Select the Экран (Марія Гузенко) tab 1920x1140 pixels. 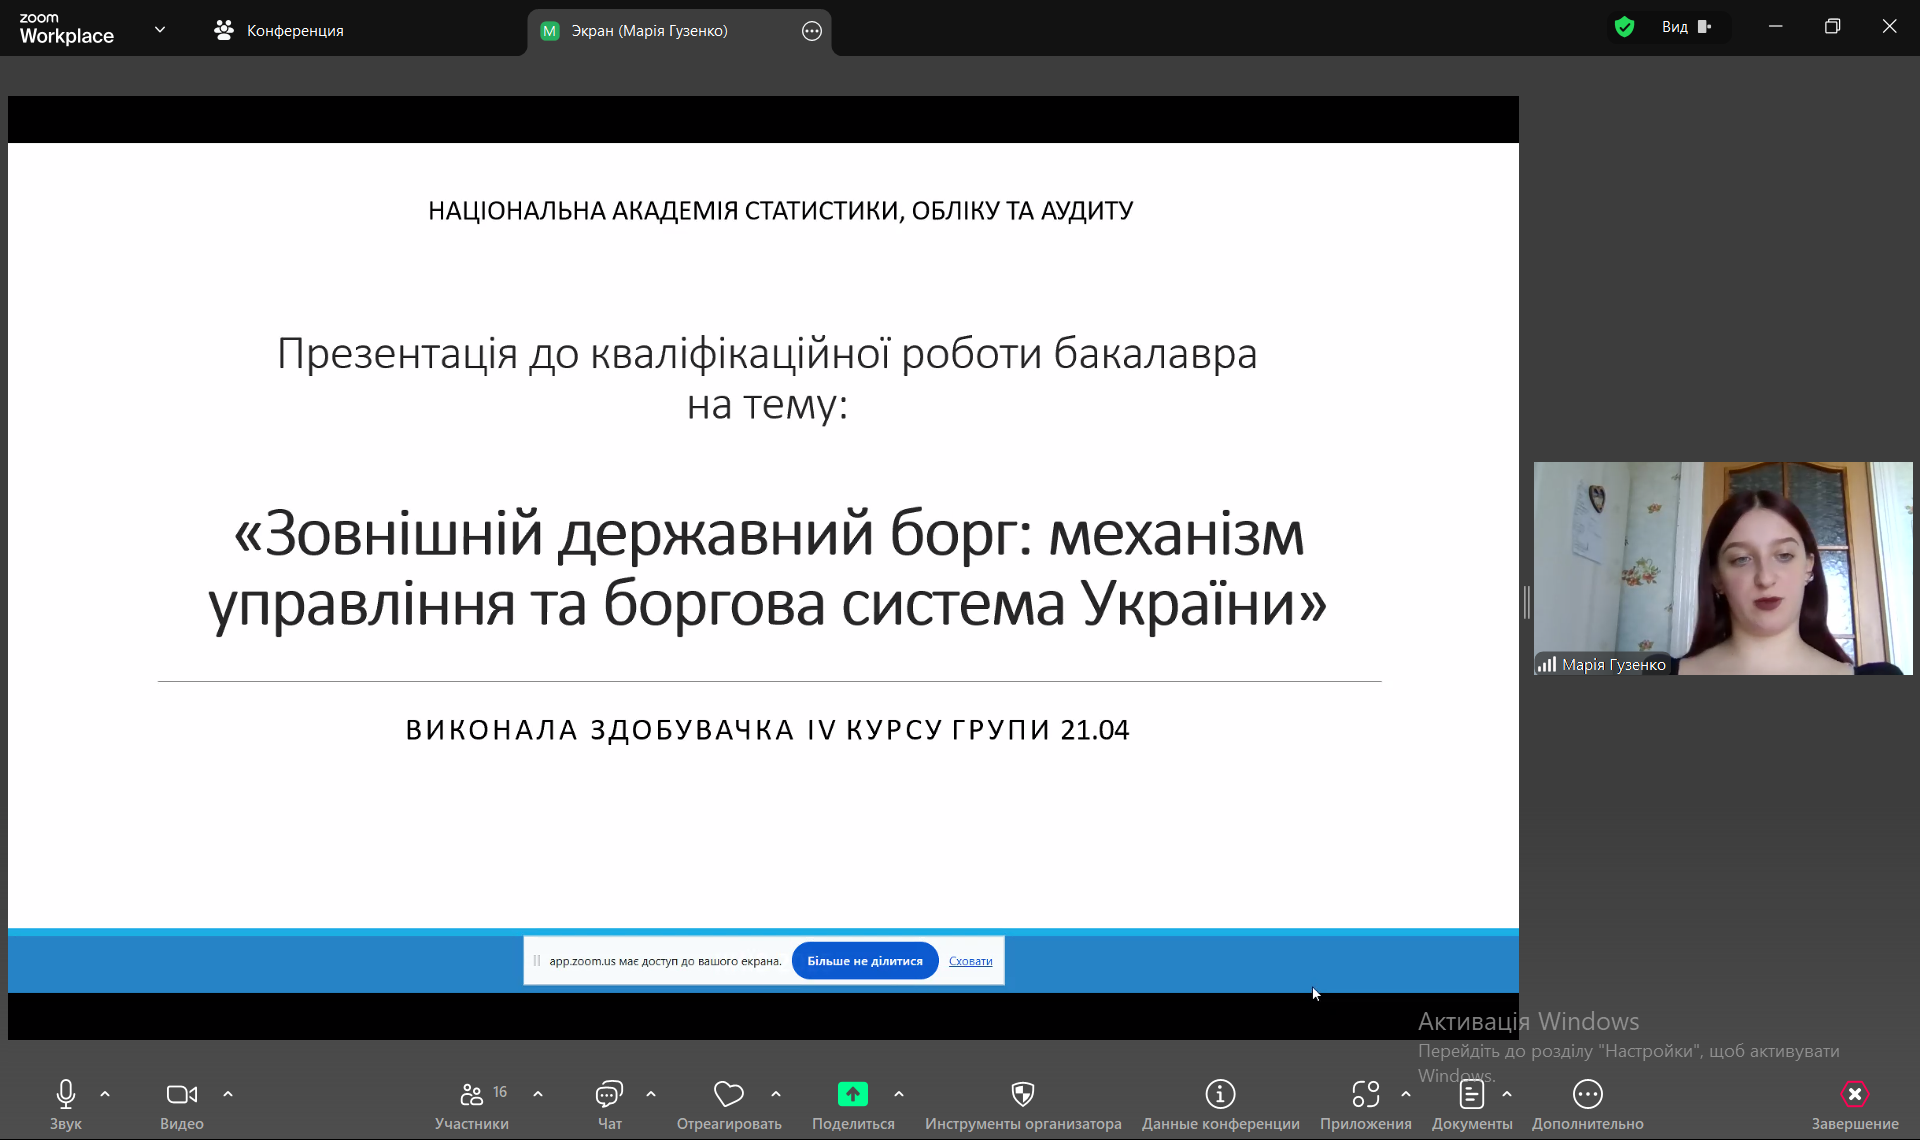[649, 31]
